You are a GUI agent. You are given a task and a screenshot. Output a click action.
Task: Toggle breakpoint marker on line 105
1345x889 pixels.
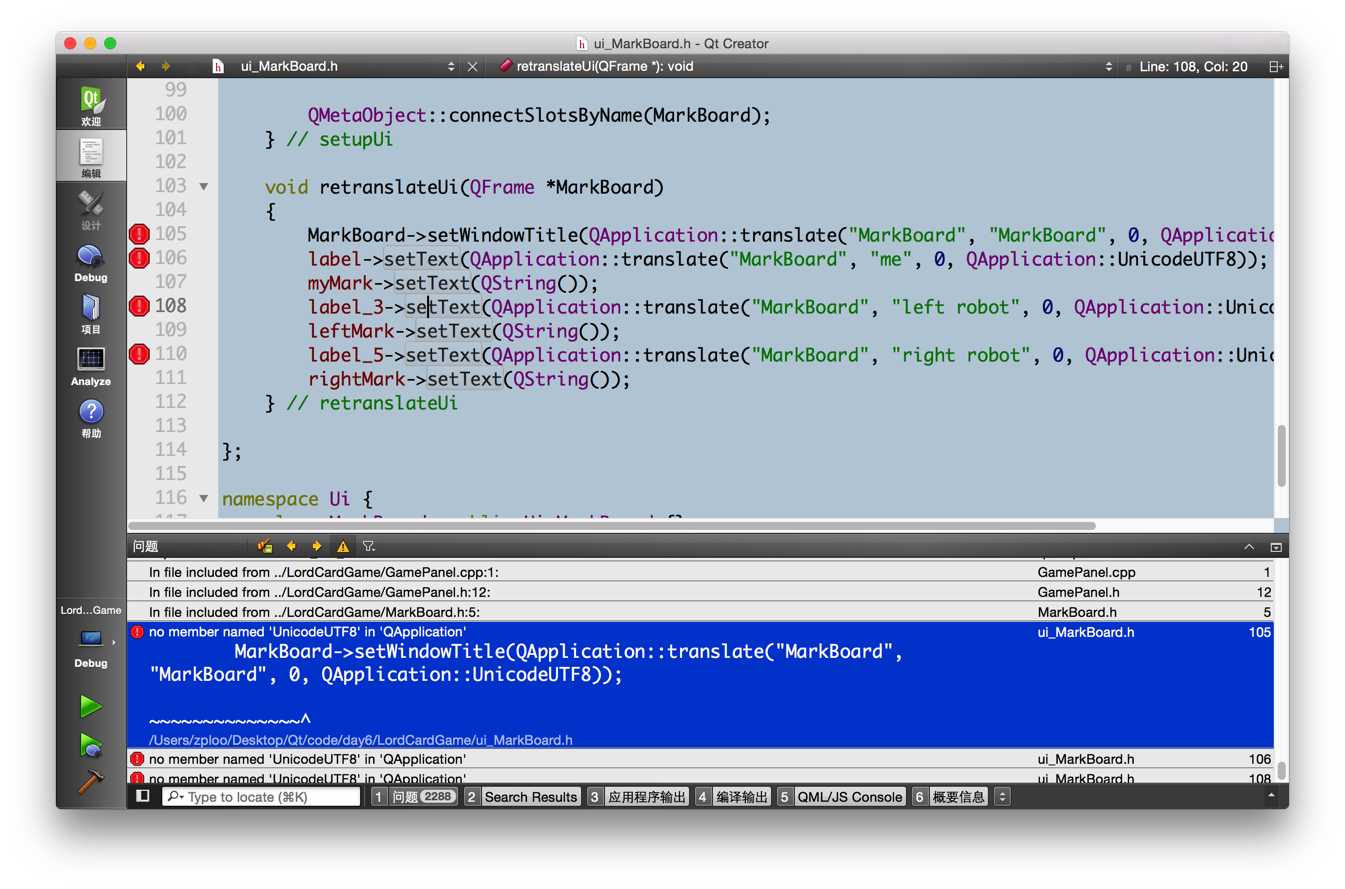pyautogui.click(x=139, y=235)
